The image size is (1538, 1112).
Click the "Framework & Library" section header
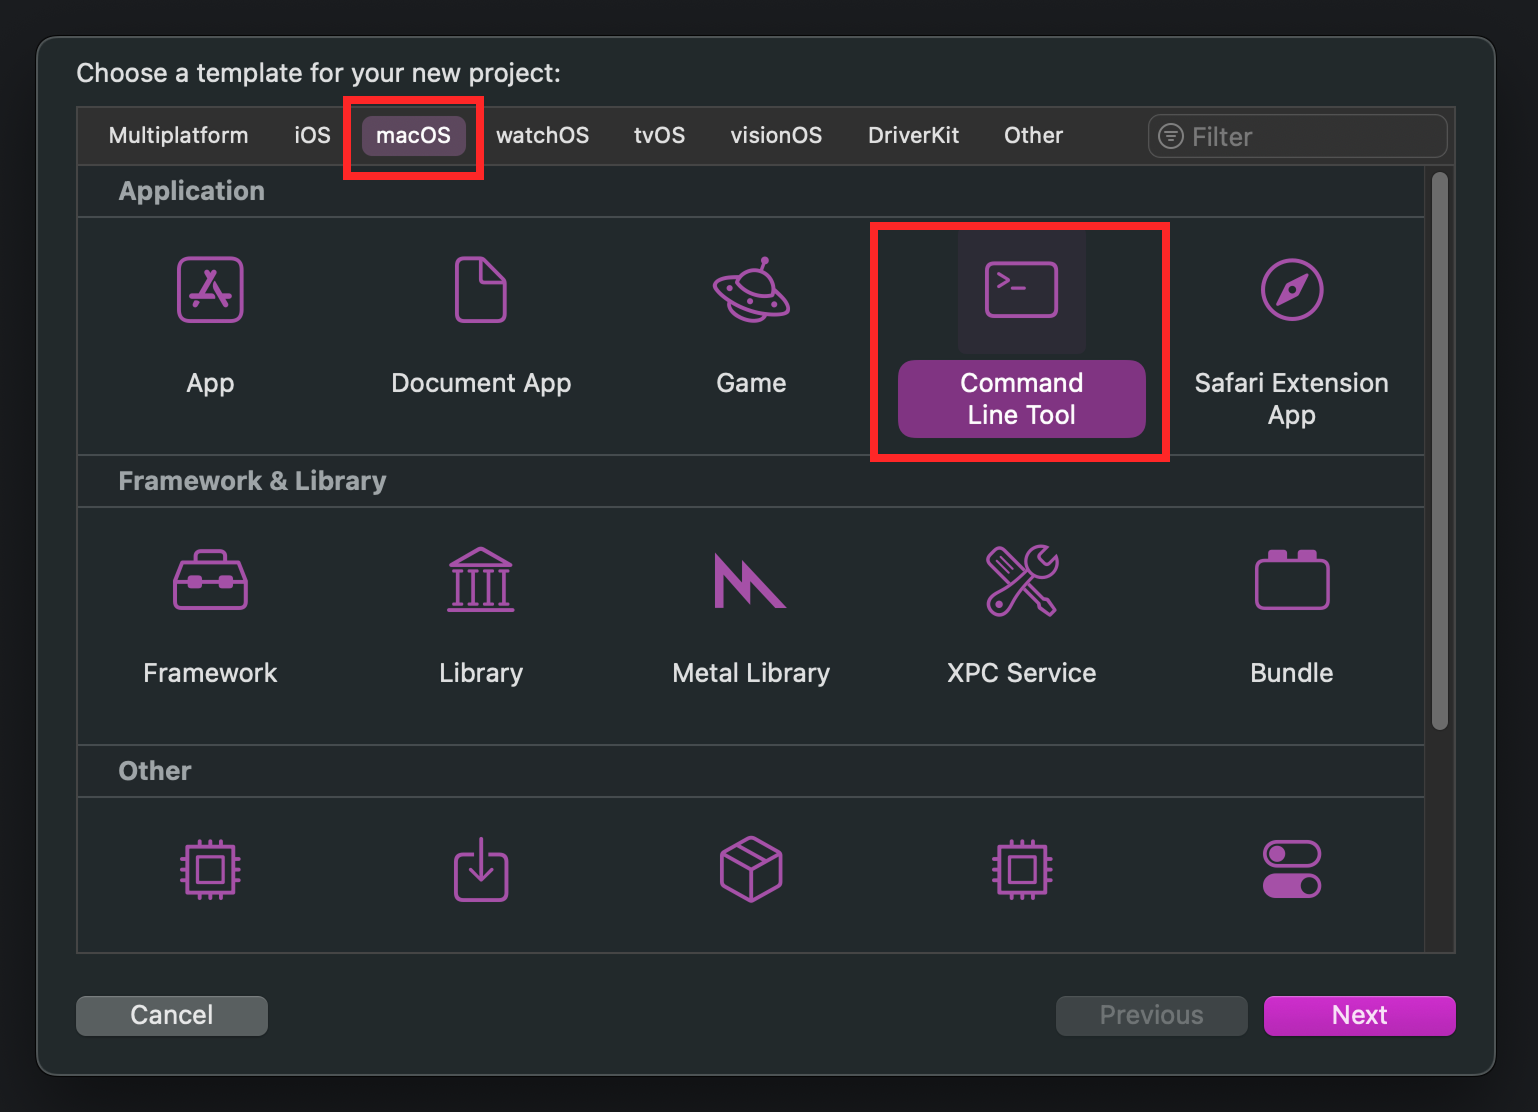click(252, 481)
